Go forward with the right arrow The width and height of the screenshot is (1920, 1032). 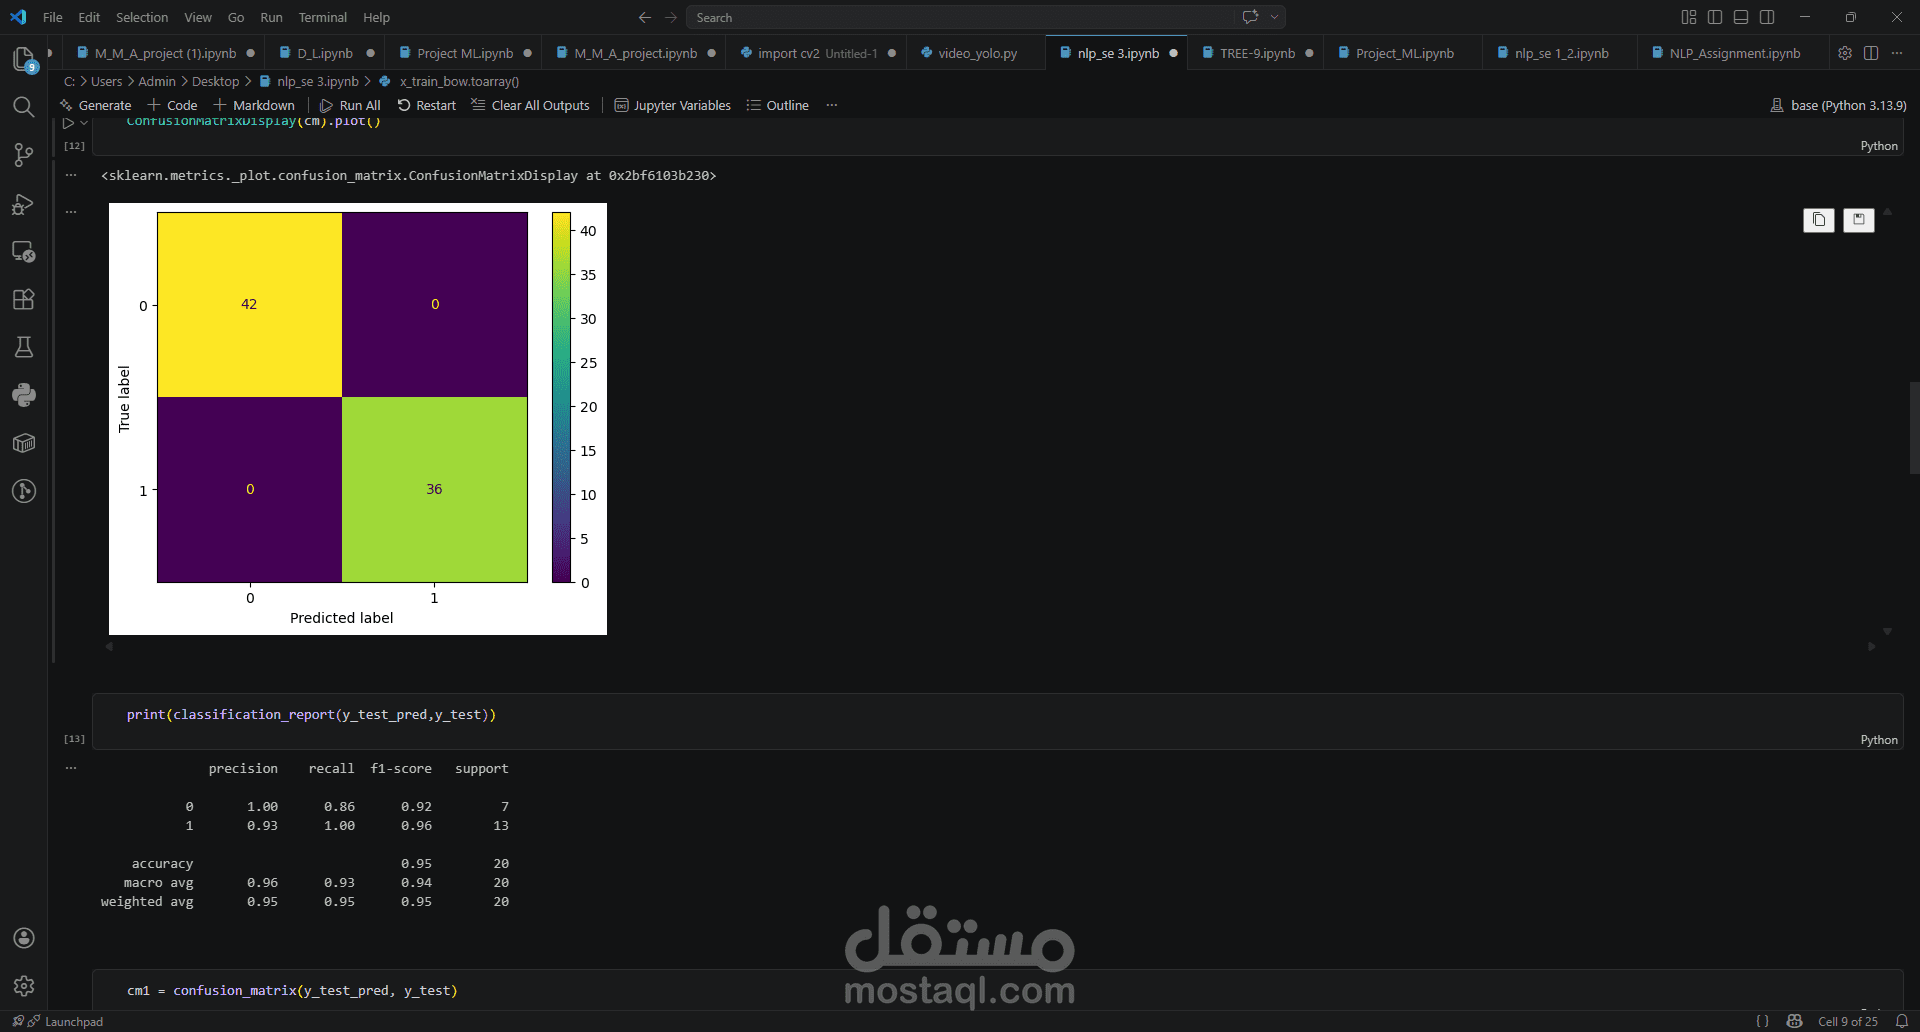point(671,17)
